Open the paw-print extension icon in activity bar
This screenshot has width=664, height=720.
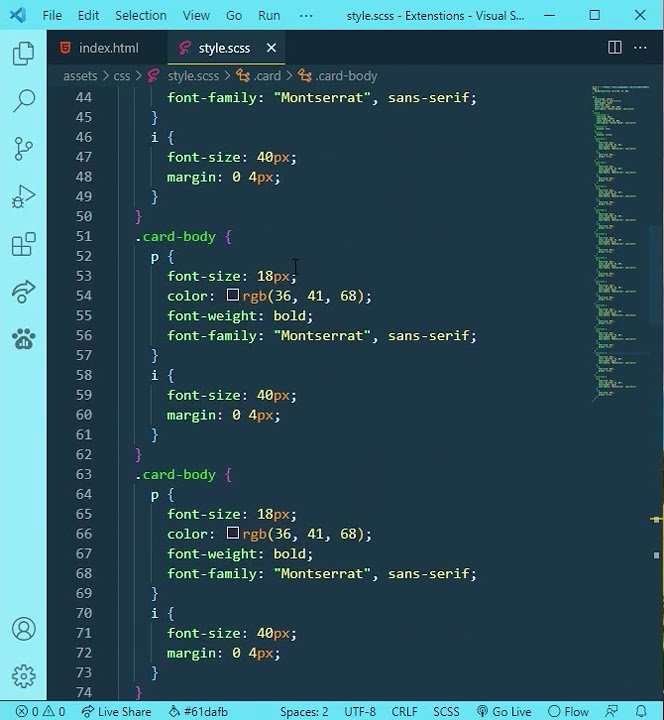click(x=23, y=339)
